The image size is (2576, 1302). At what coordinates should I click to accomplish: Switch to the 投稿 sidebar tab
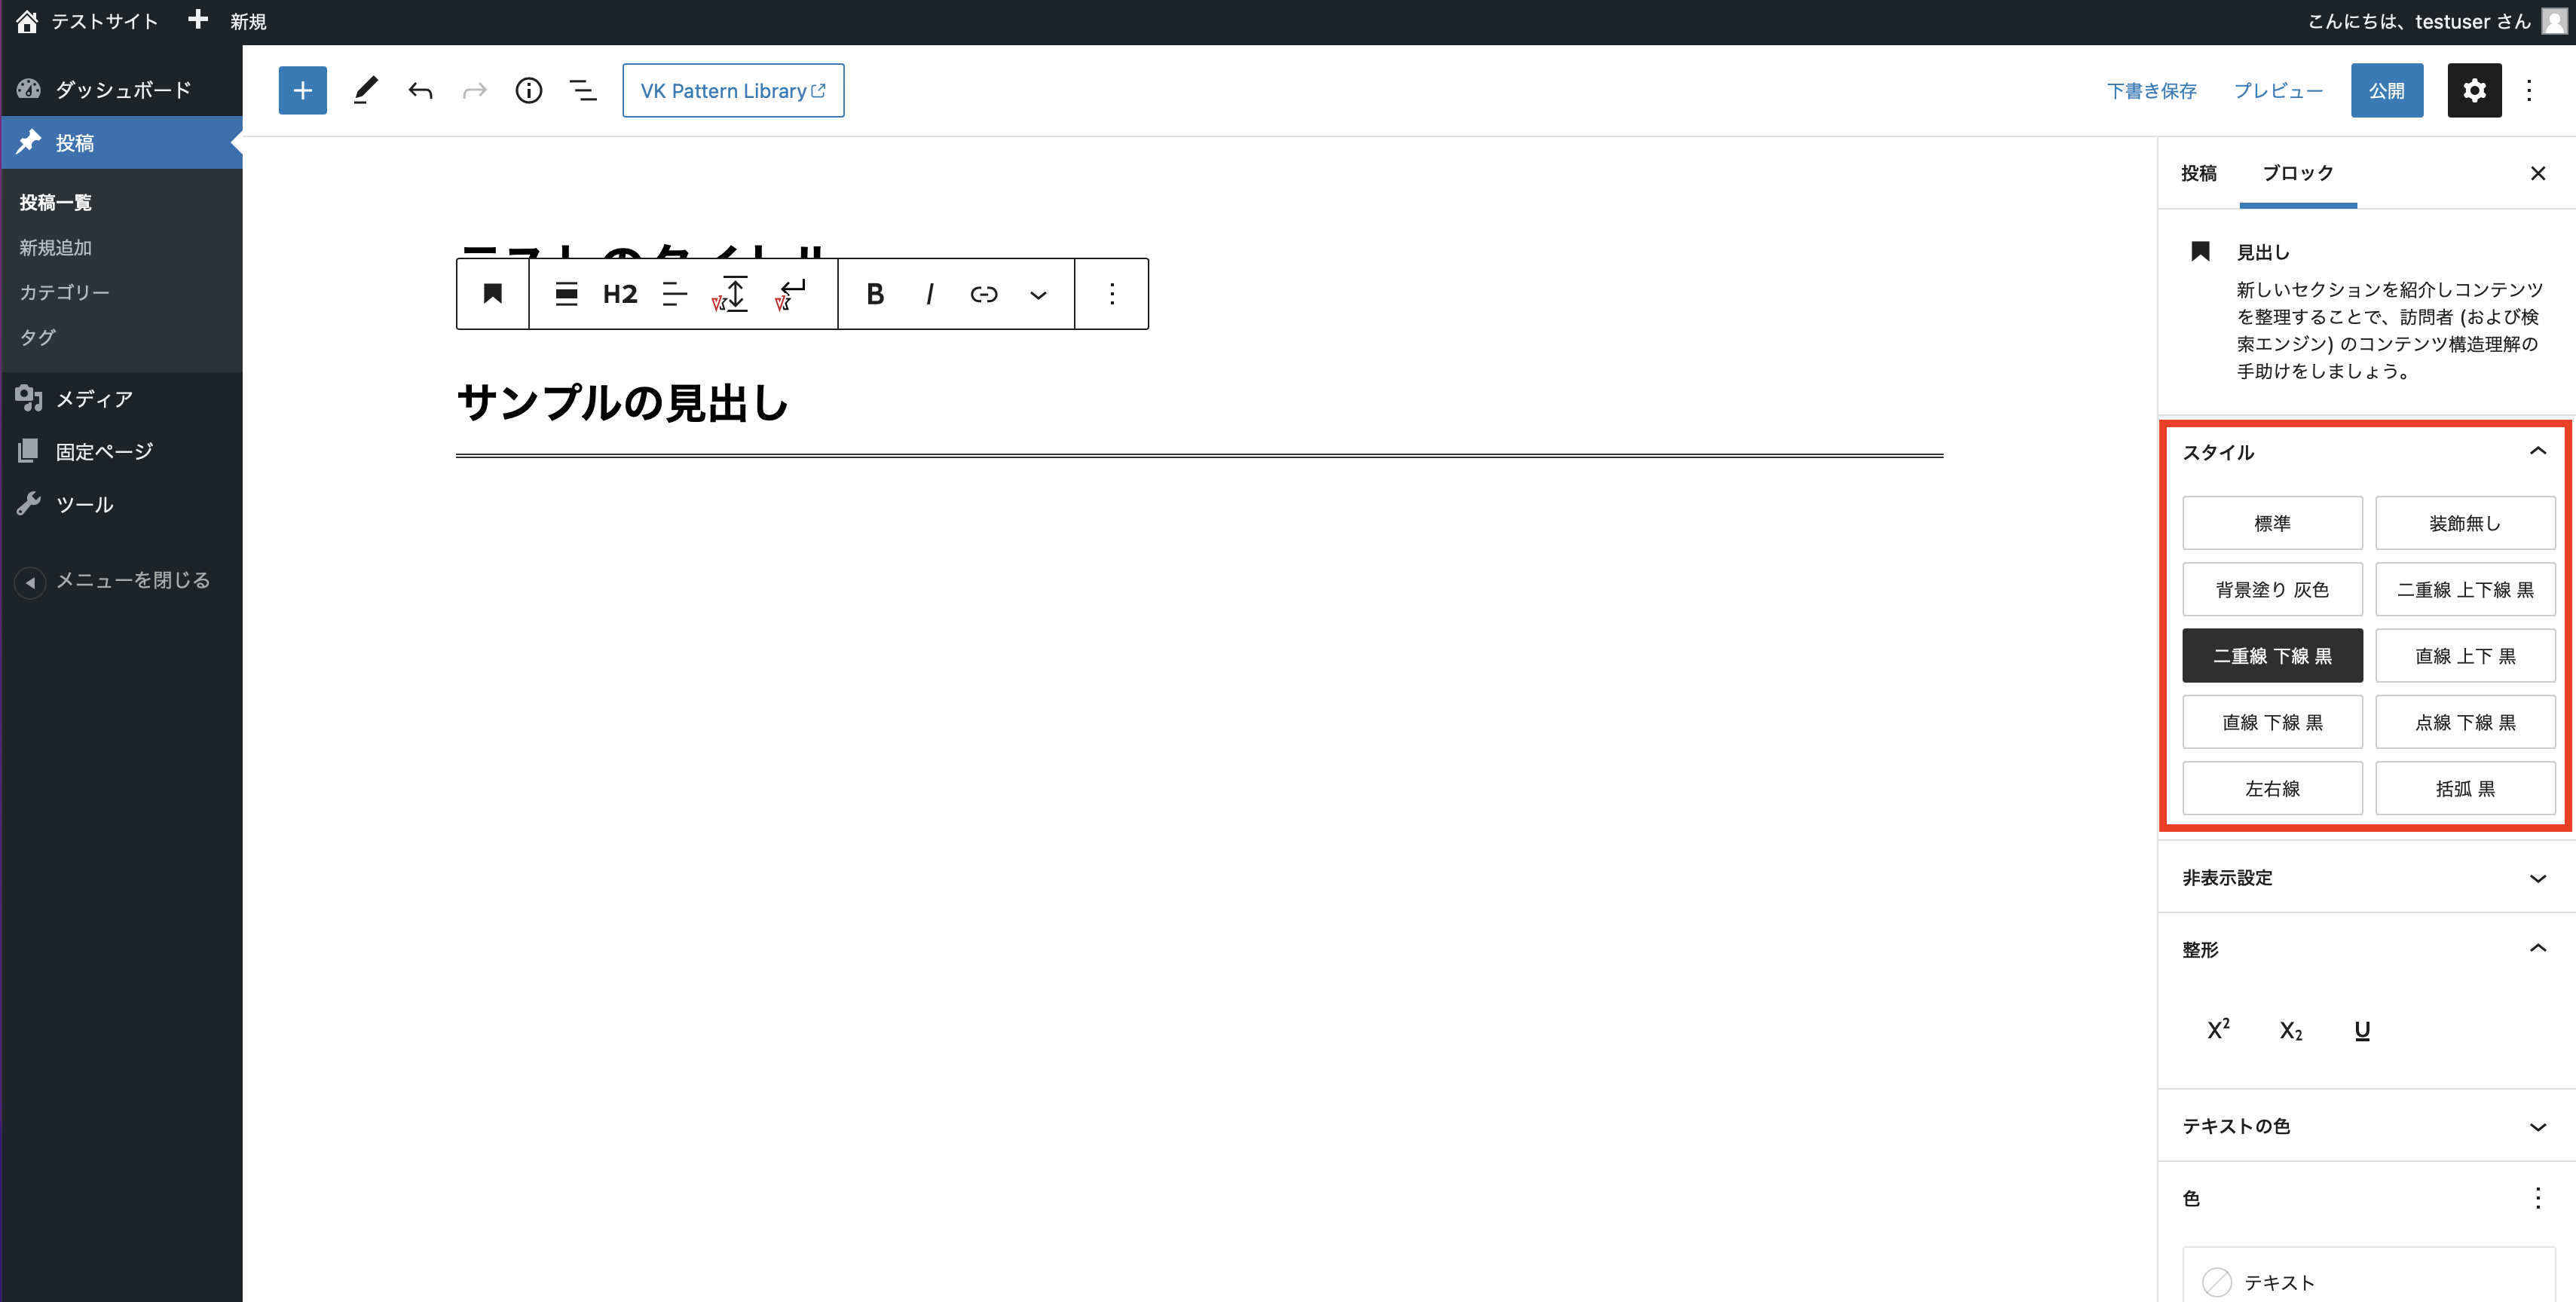click(x=2198, y=173)
